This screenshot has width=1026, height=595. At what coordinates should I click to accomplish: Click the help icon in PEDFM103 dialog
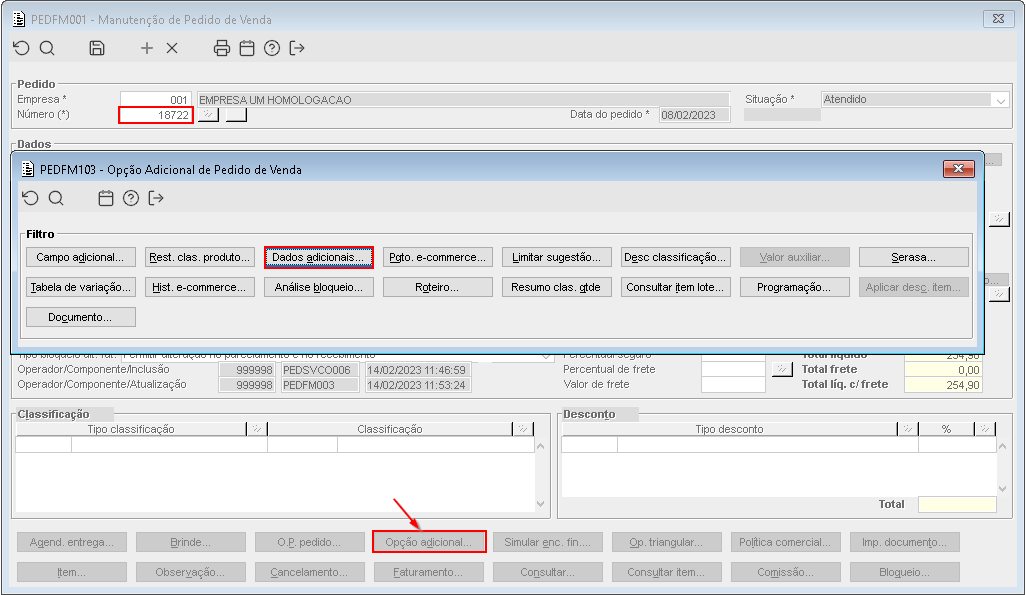[131, 198]
